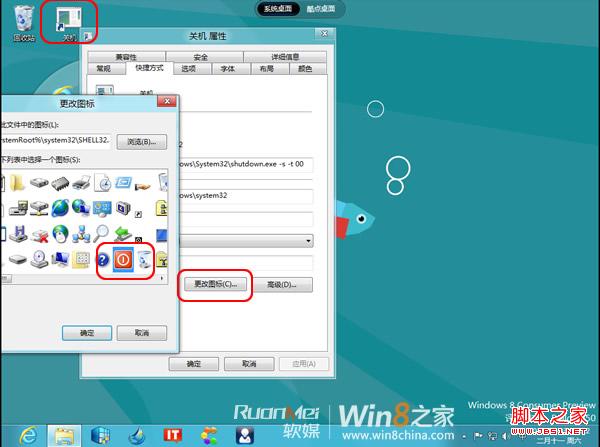Open File Explorer from the taskbar
This screenshot has height=447, width=600.
[64, 436]
